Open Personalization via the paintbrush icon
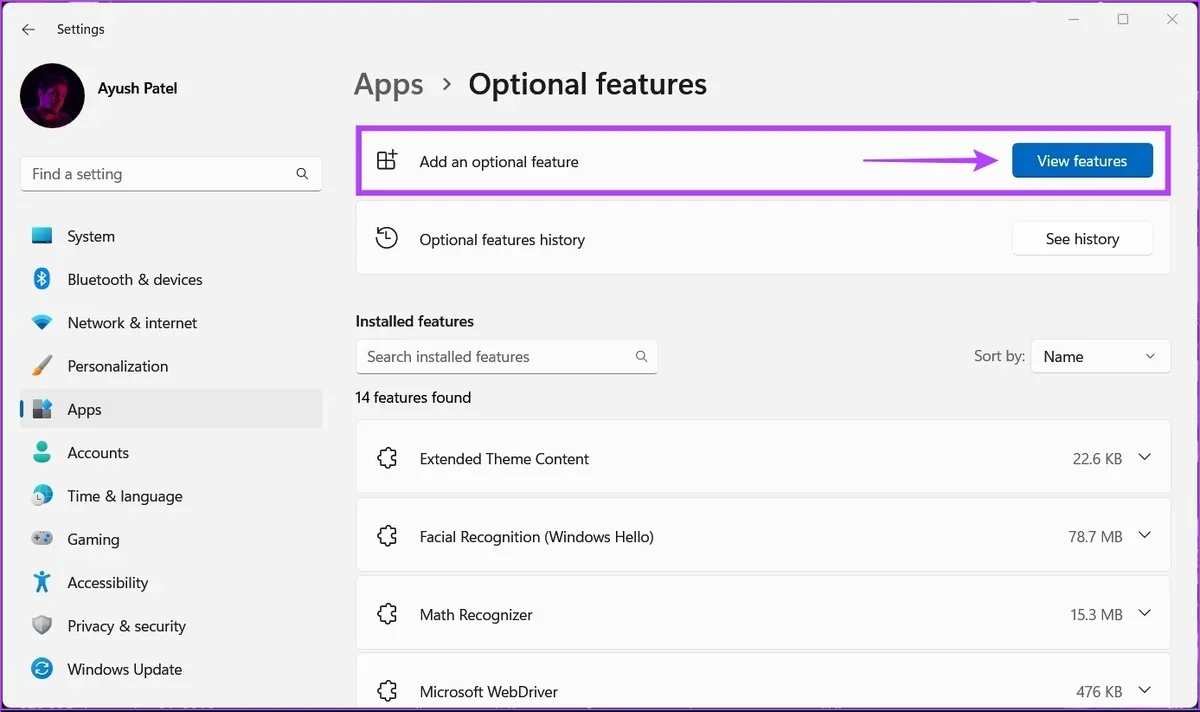This screenshot has width=1200, height=712. point(42,366)
